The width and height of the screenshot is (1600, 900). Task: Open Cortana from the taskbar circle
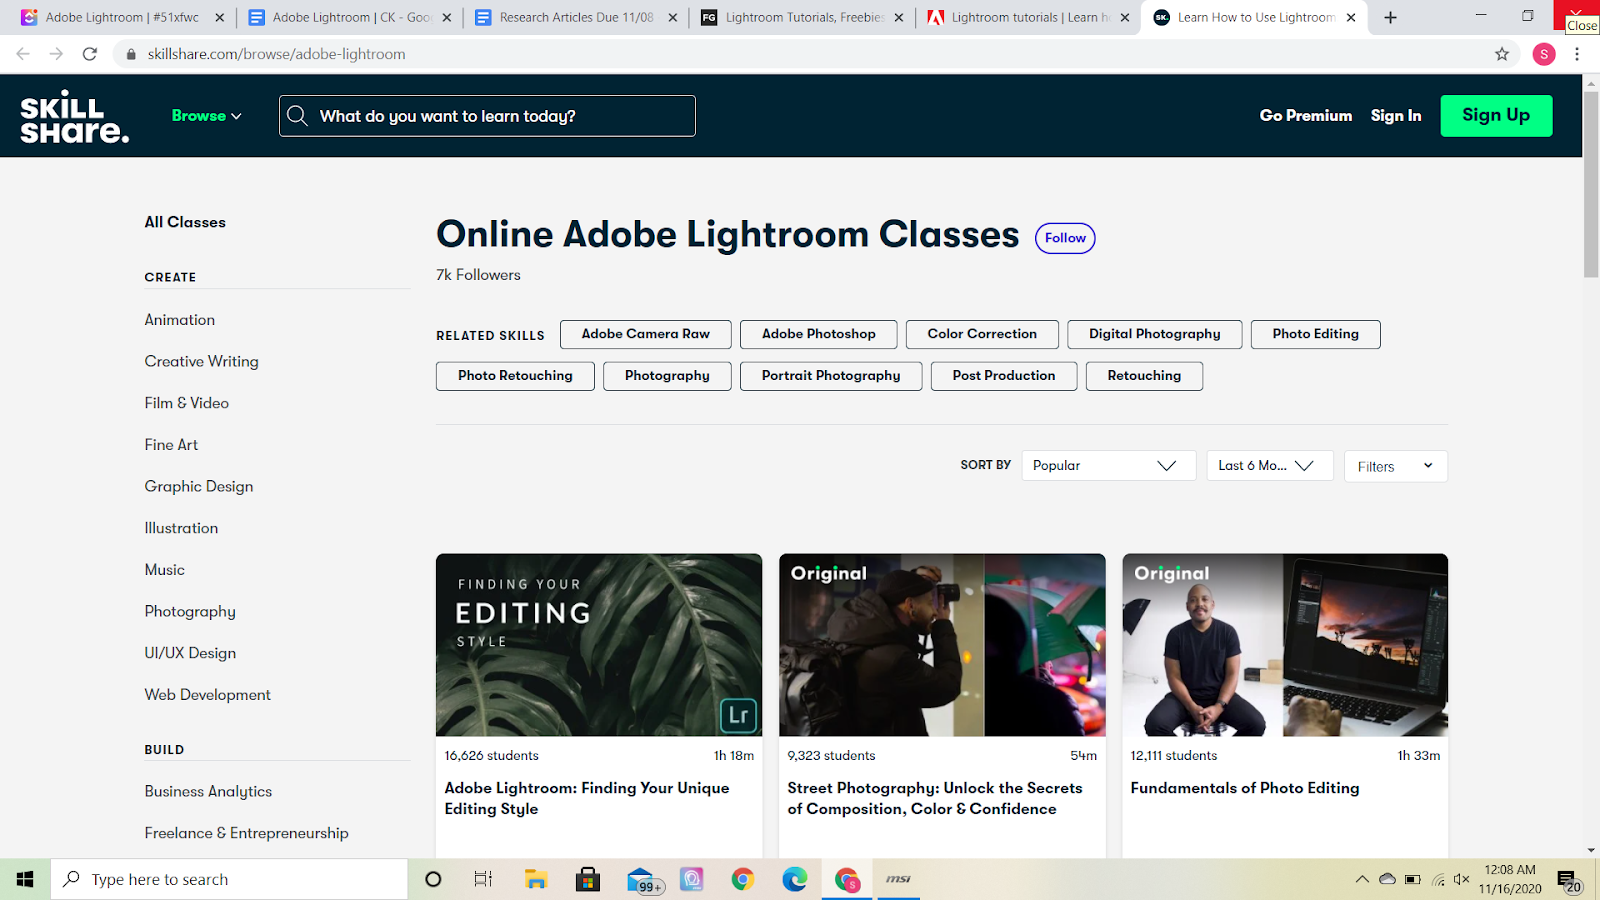tap(433, 879)
